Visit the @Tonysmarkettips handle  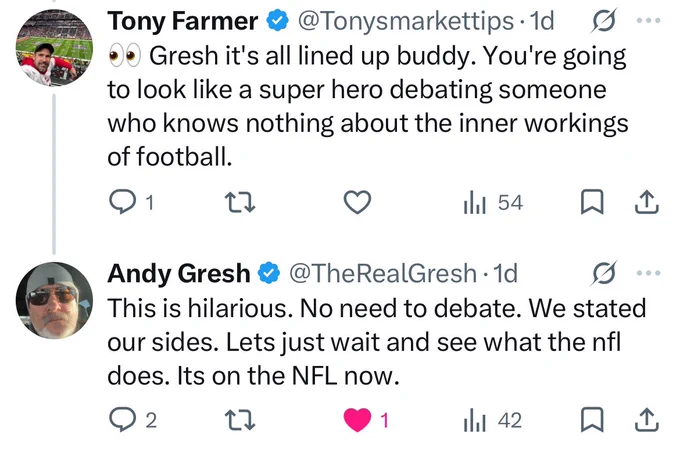[x=405, y=21]
